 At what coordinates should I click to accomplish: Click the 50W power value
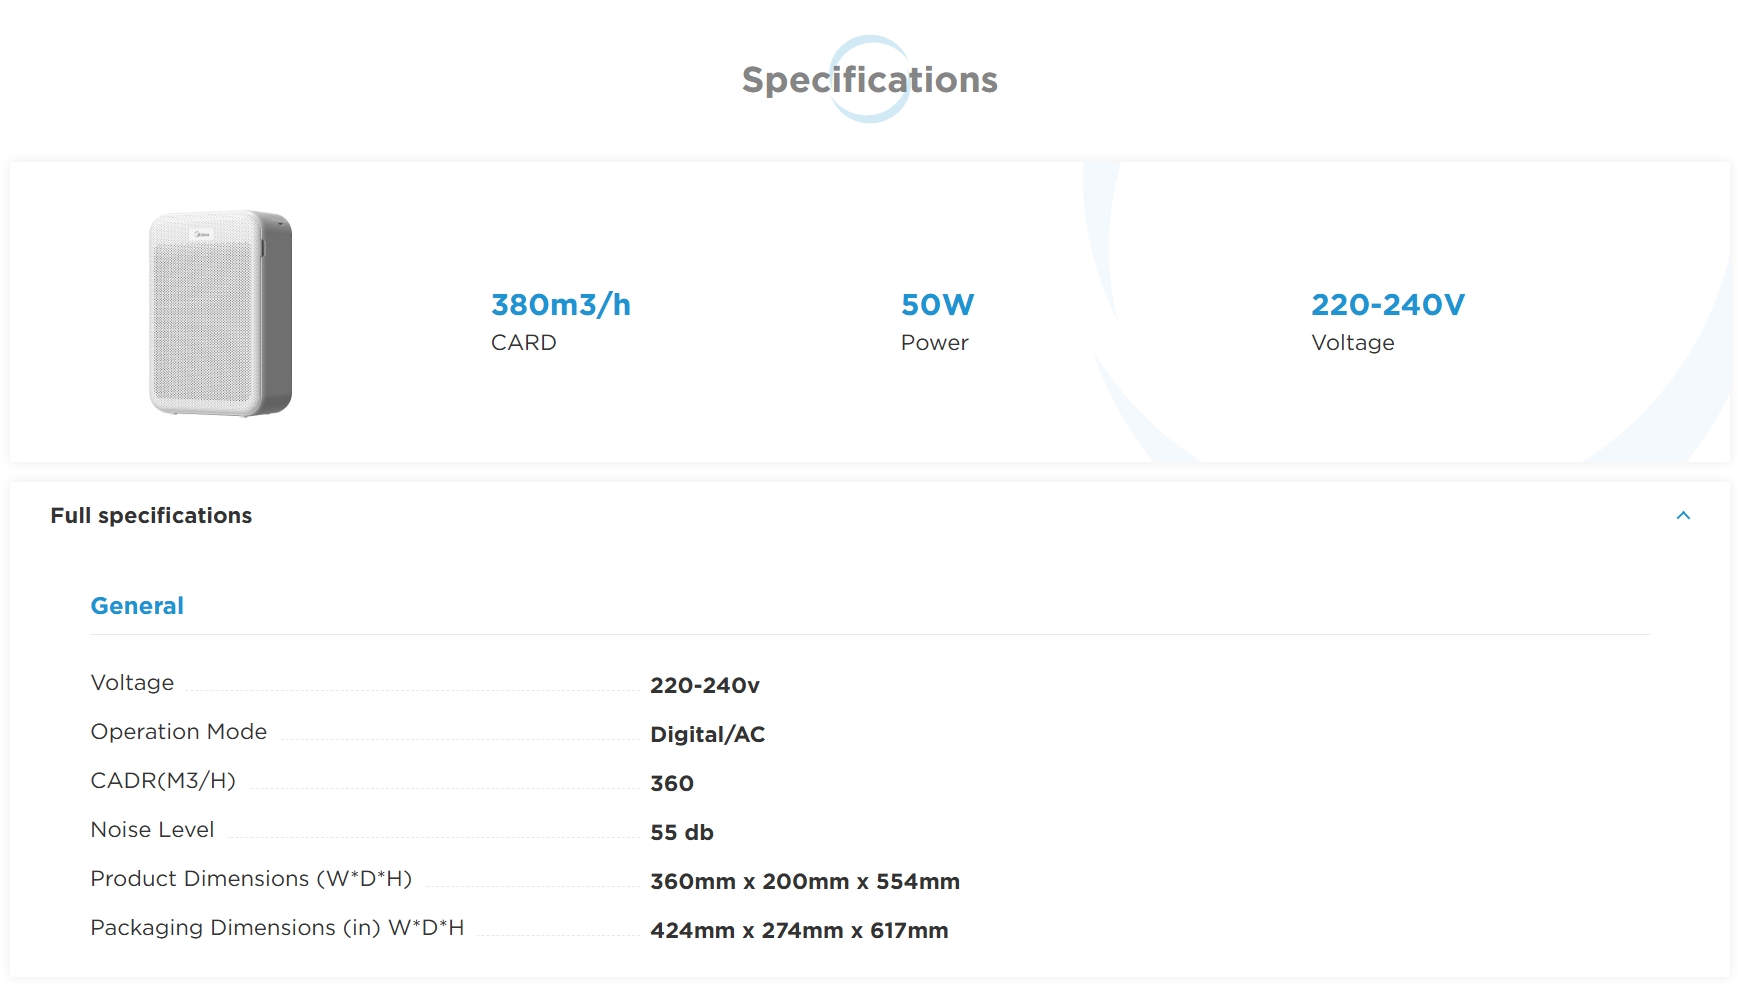pyautogui.click(x=937, y=305)
